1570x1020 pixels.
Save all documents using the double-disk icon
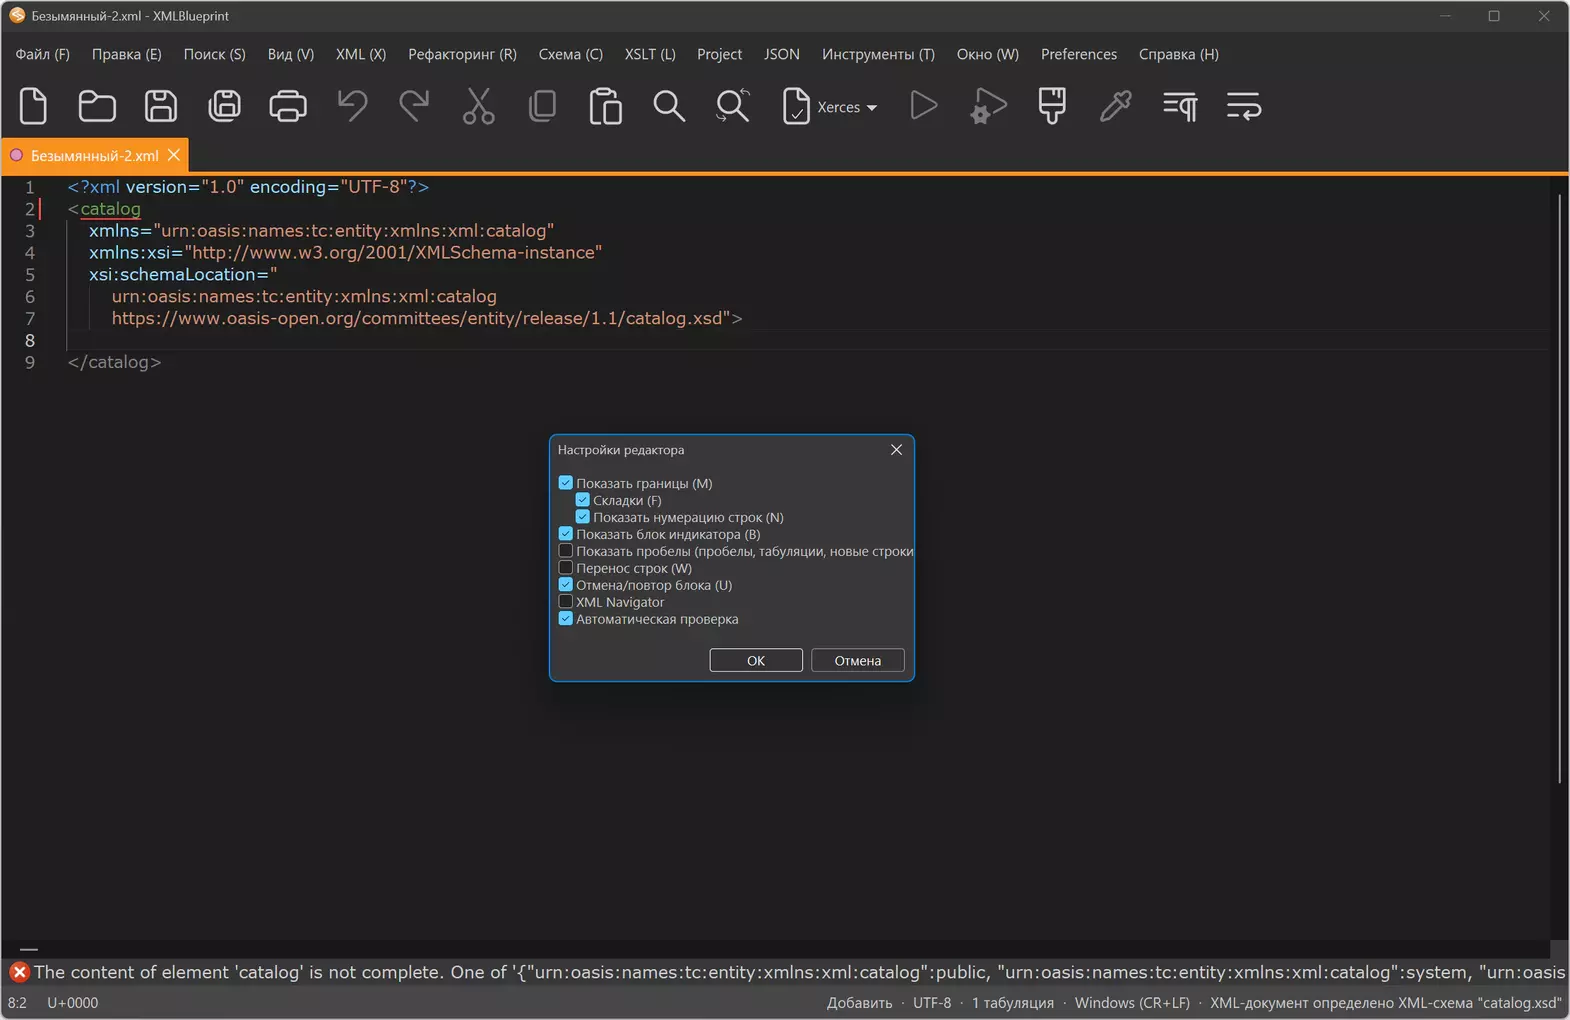point(224,106)
